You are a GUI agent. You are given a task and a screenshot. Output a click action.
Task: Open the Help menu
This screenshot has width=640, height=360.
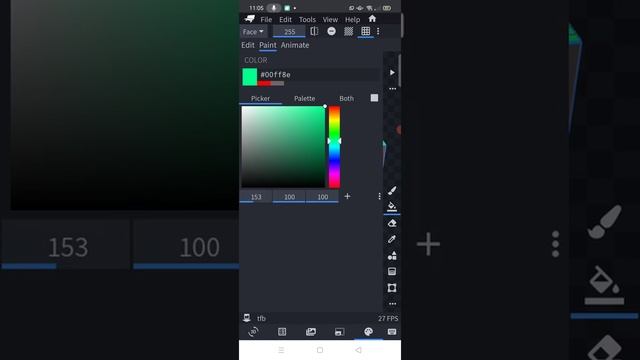point(352,19)
